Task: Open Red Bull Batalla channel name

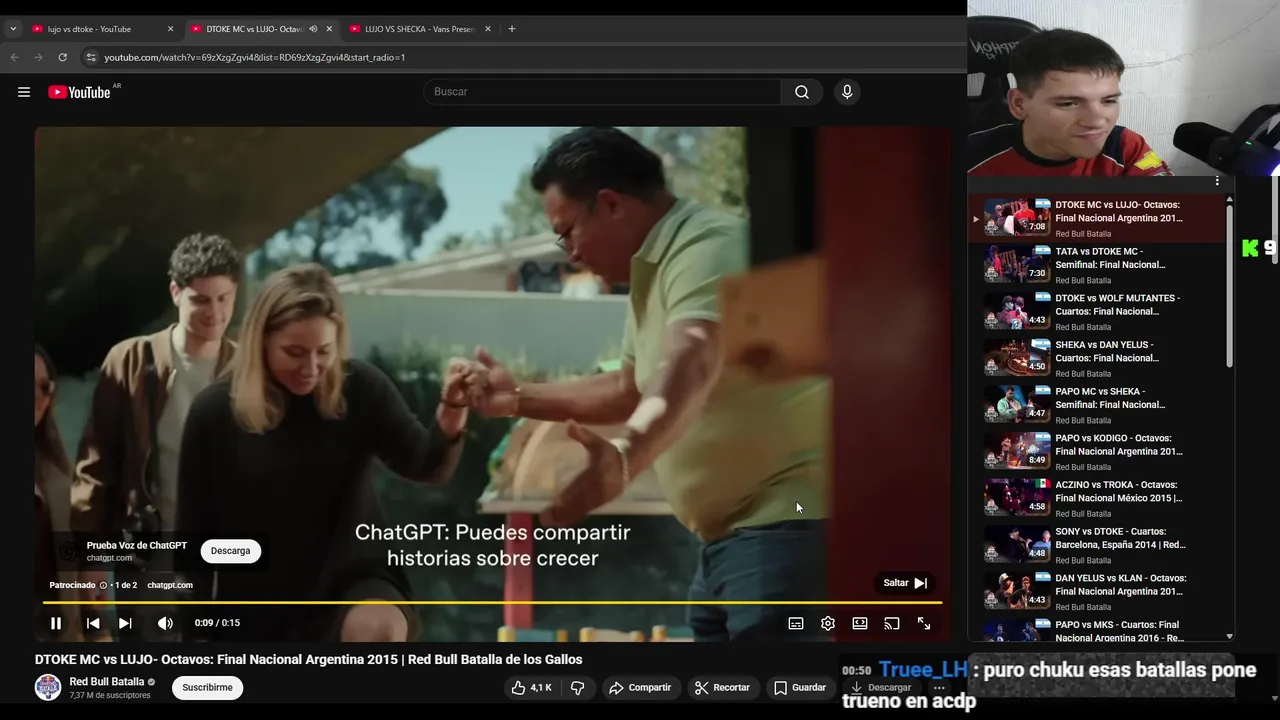Action: pos(107,682)
